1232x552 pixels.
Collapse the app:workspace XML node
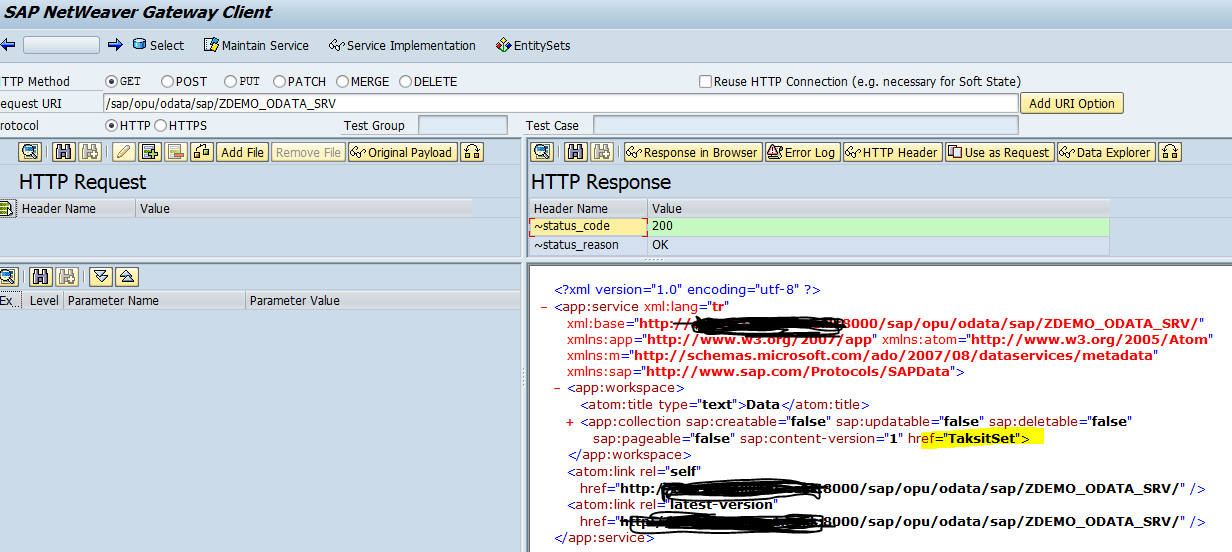557,388
